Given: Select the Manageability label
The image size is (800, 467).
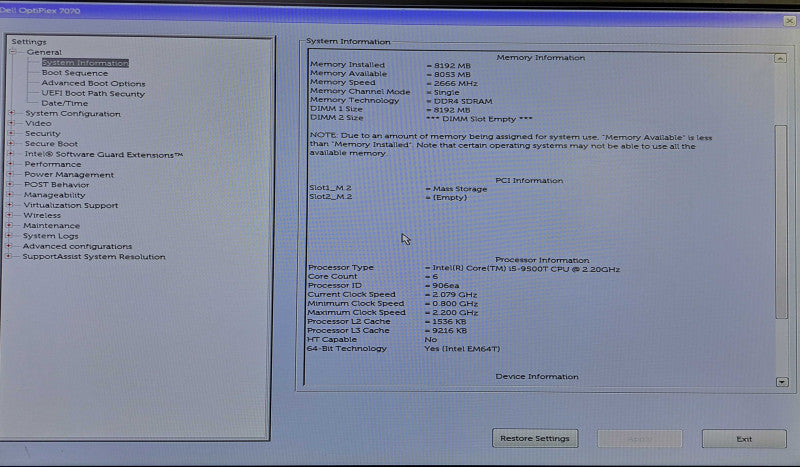Looking at the screenshot, I should (54, 194).
